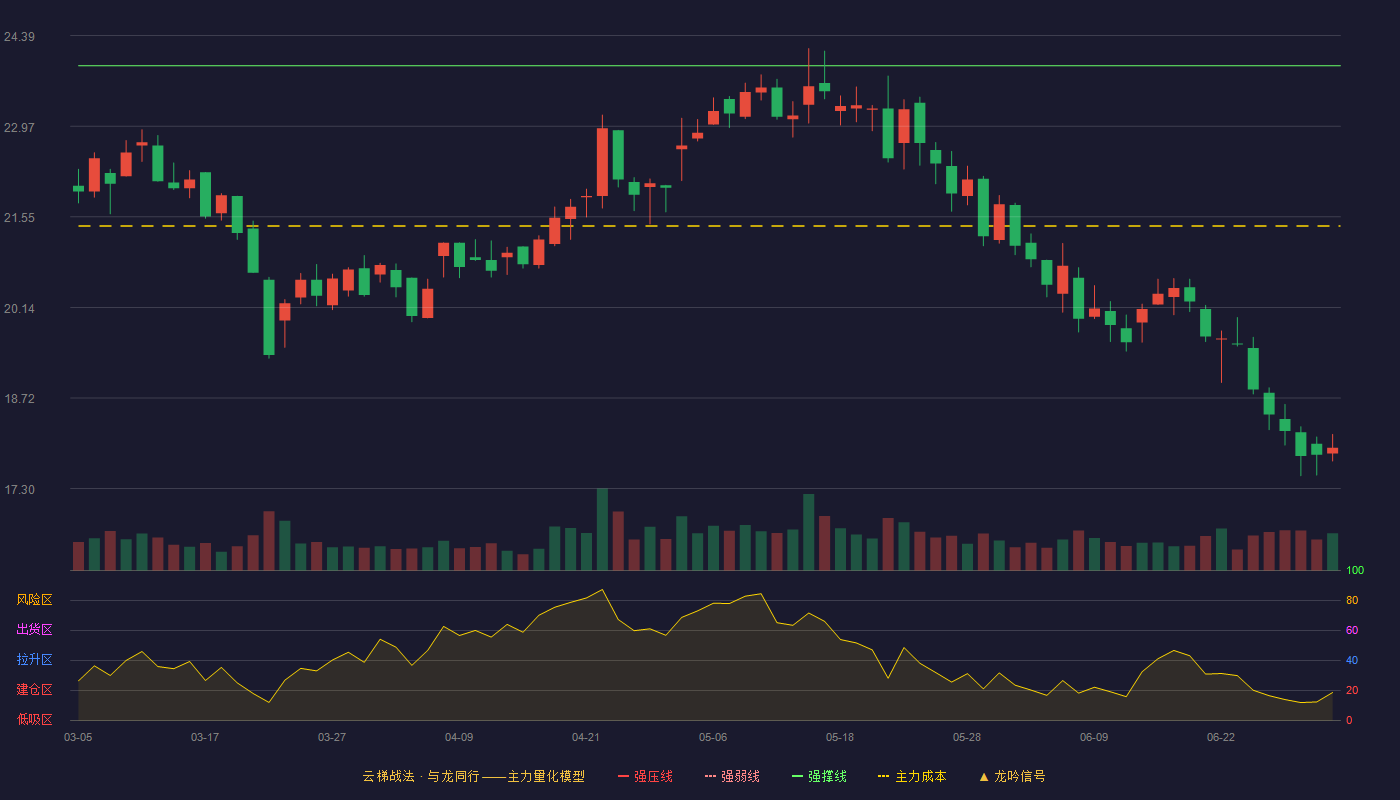
Task: Click the blue 40 indicator axis value
Action: click(1352, 660)
